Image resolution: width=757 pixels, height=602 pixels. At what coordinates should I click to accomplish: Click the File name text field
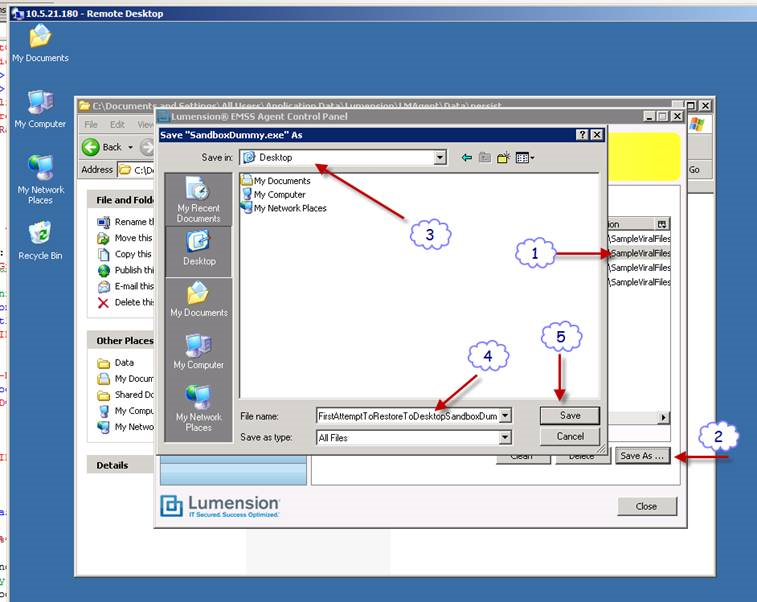click(406, 415)
